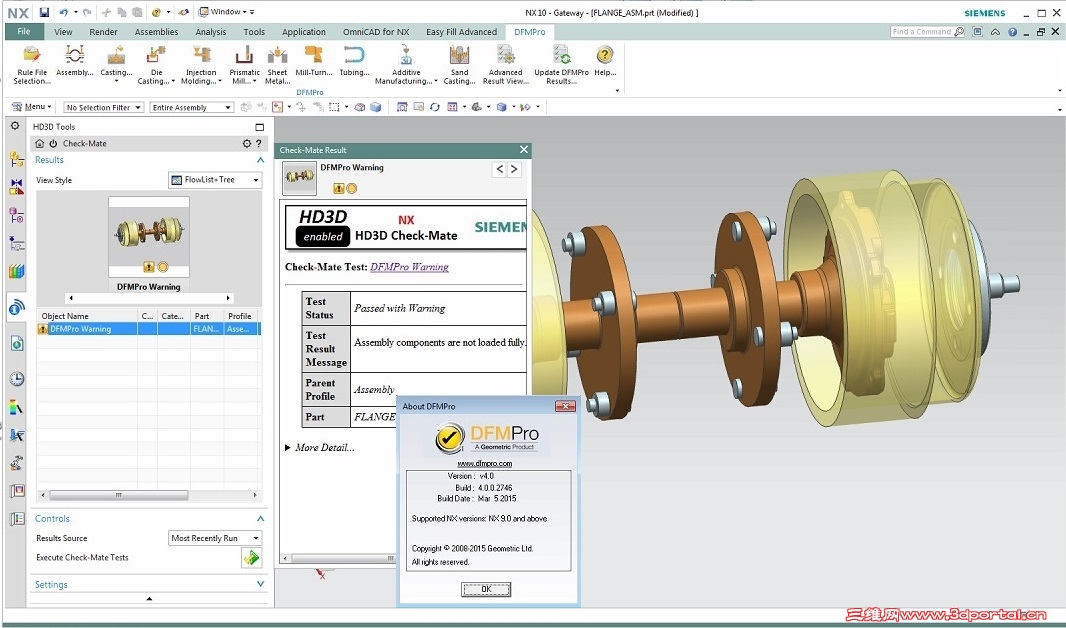Collapse the Results section
1066x628 pixels.
pos(260,160)
